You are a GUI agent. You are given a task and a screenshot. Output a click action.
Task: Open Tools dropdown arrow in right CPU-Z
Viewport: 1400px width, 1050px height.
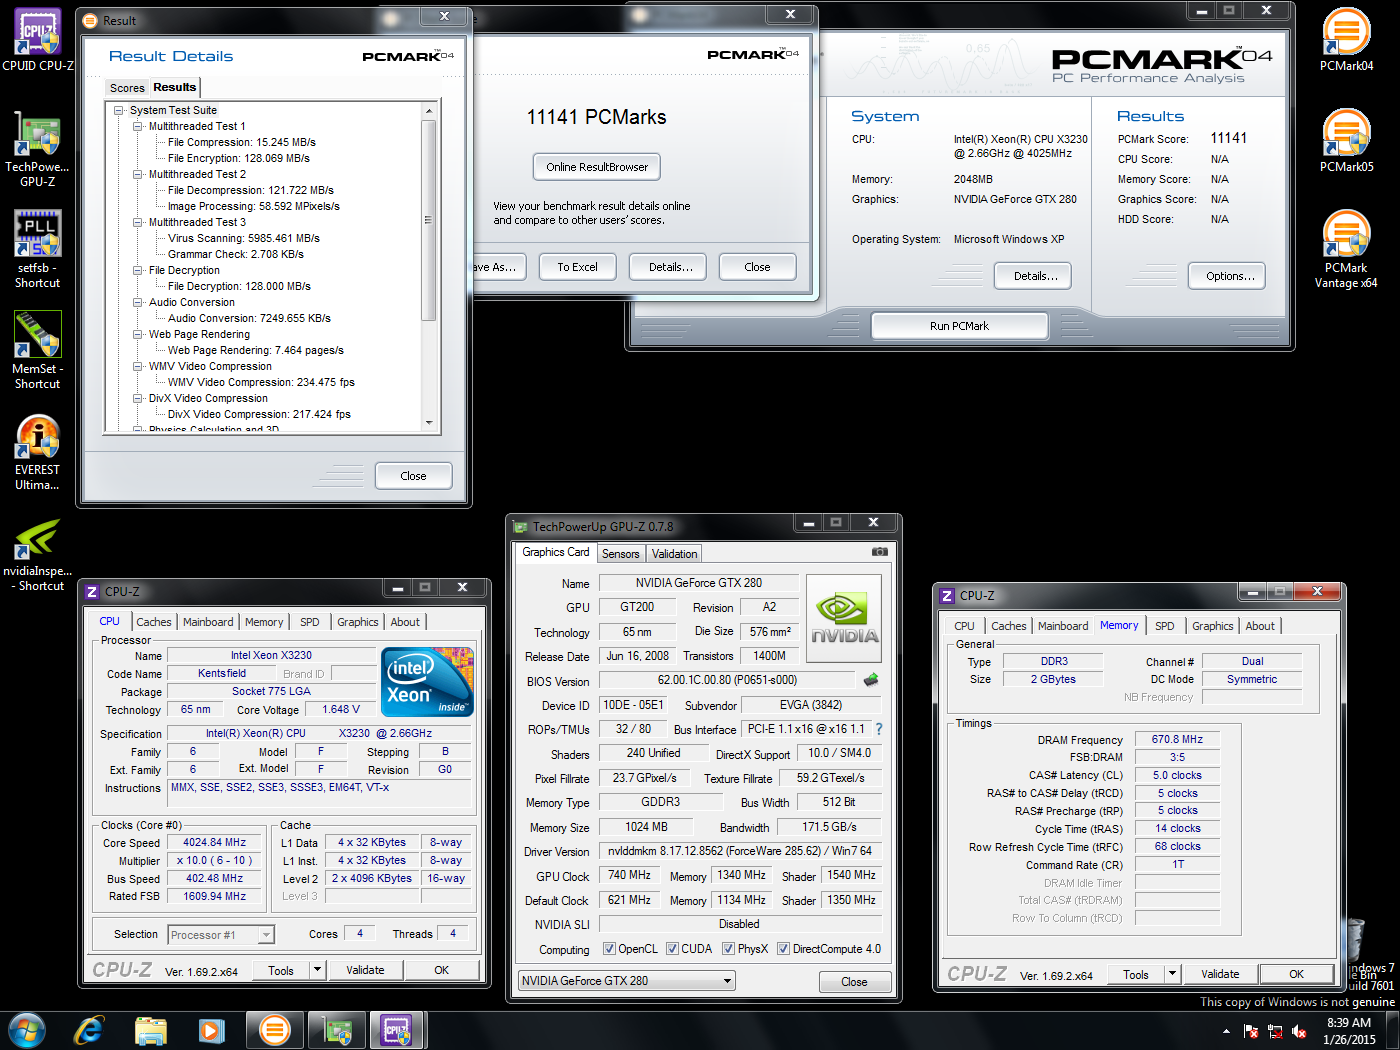pos(1172,974)
